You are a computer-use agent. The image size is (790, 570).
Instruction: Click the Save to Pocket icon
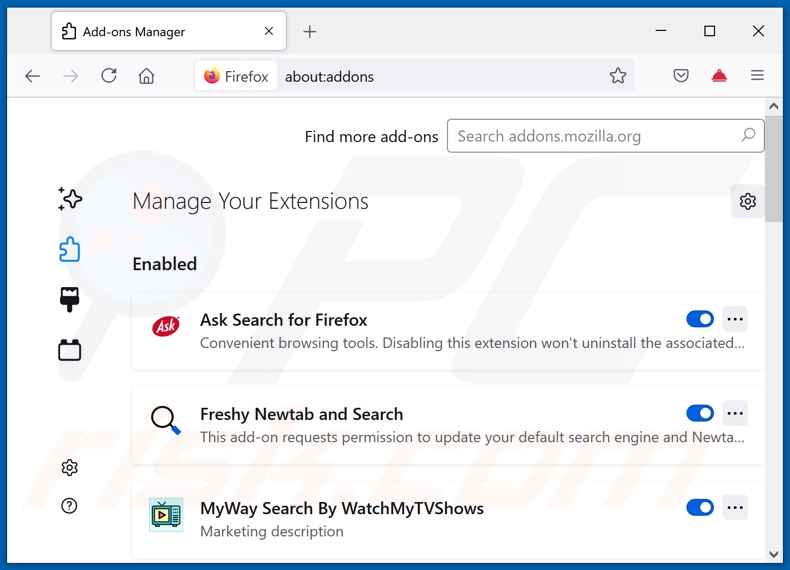coord(681,76)
